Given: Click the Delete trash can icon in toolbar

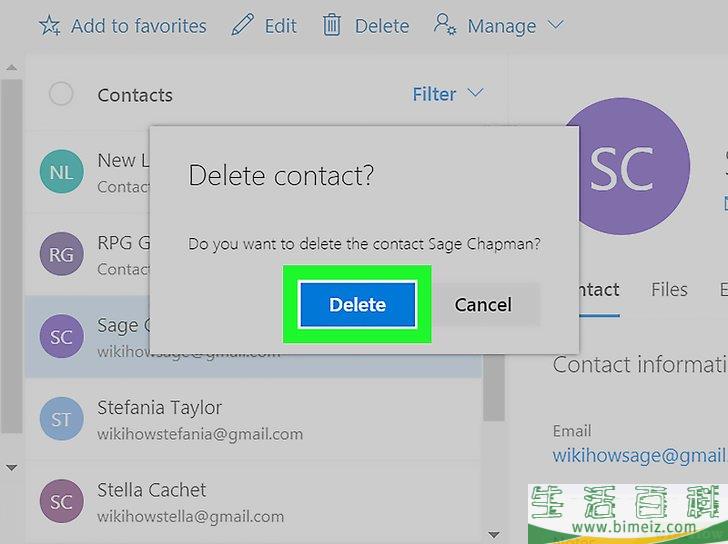Looking at the screenshot, I should tap(332, 25).
